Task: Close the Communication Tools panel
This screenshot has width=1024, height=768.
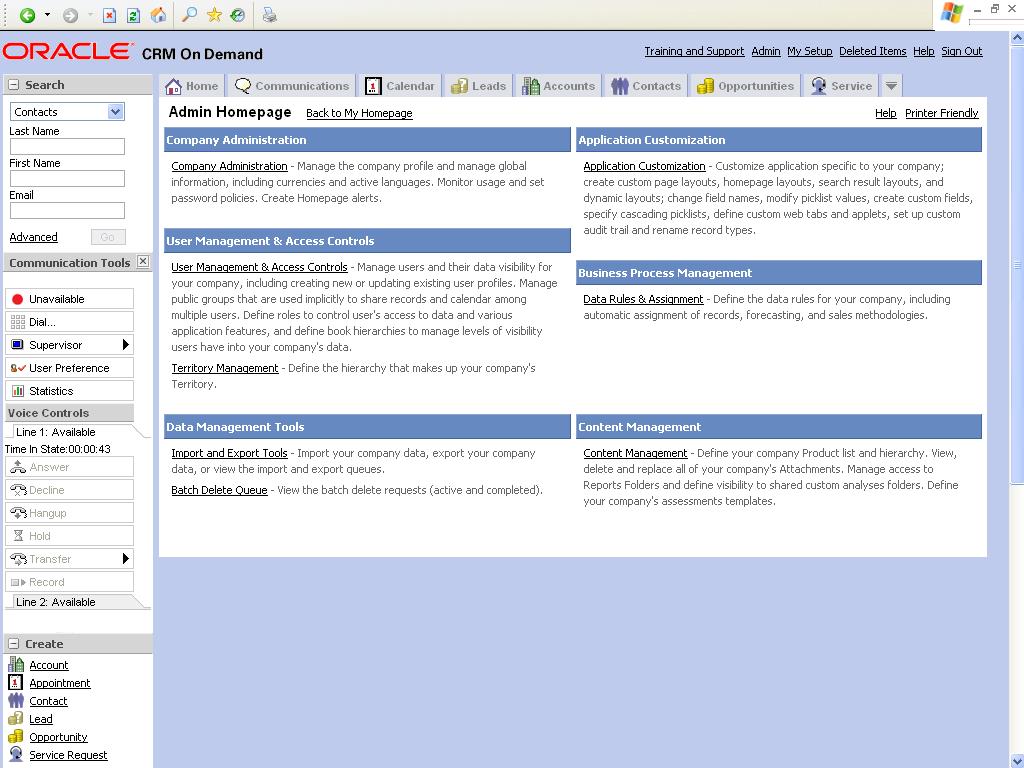Action: (x=143, y=262)
